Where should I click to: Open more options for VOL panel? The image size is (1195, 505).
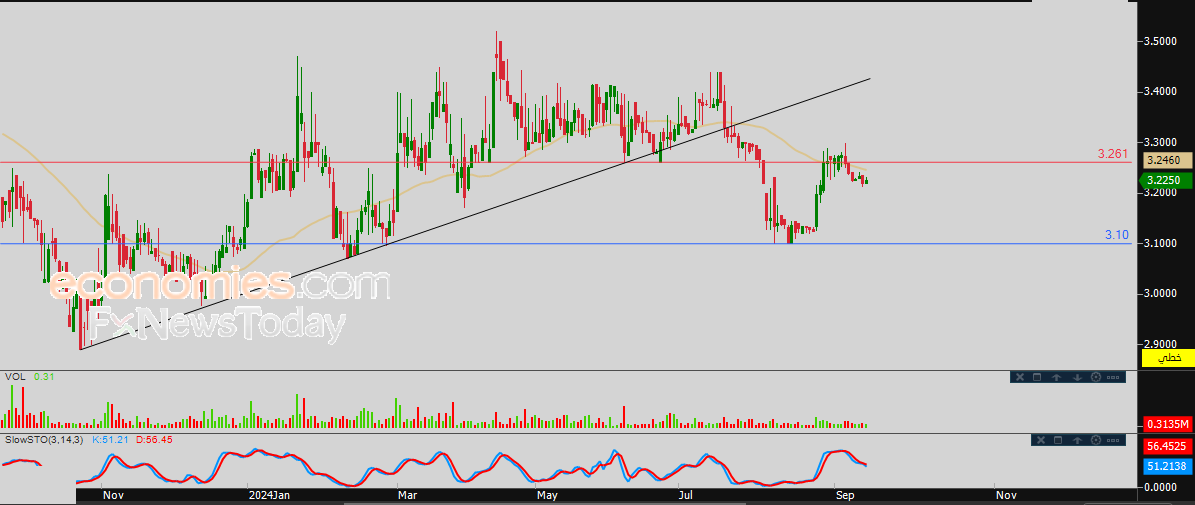pos(1113,377)
